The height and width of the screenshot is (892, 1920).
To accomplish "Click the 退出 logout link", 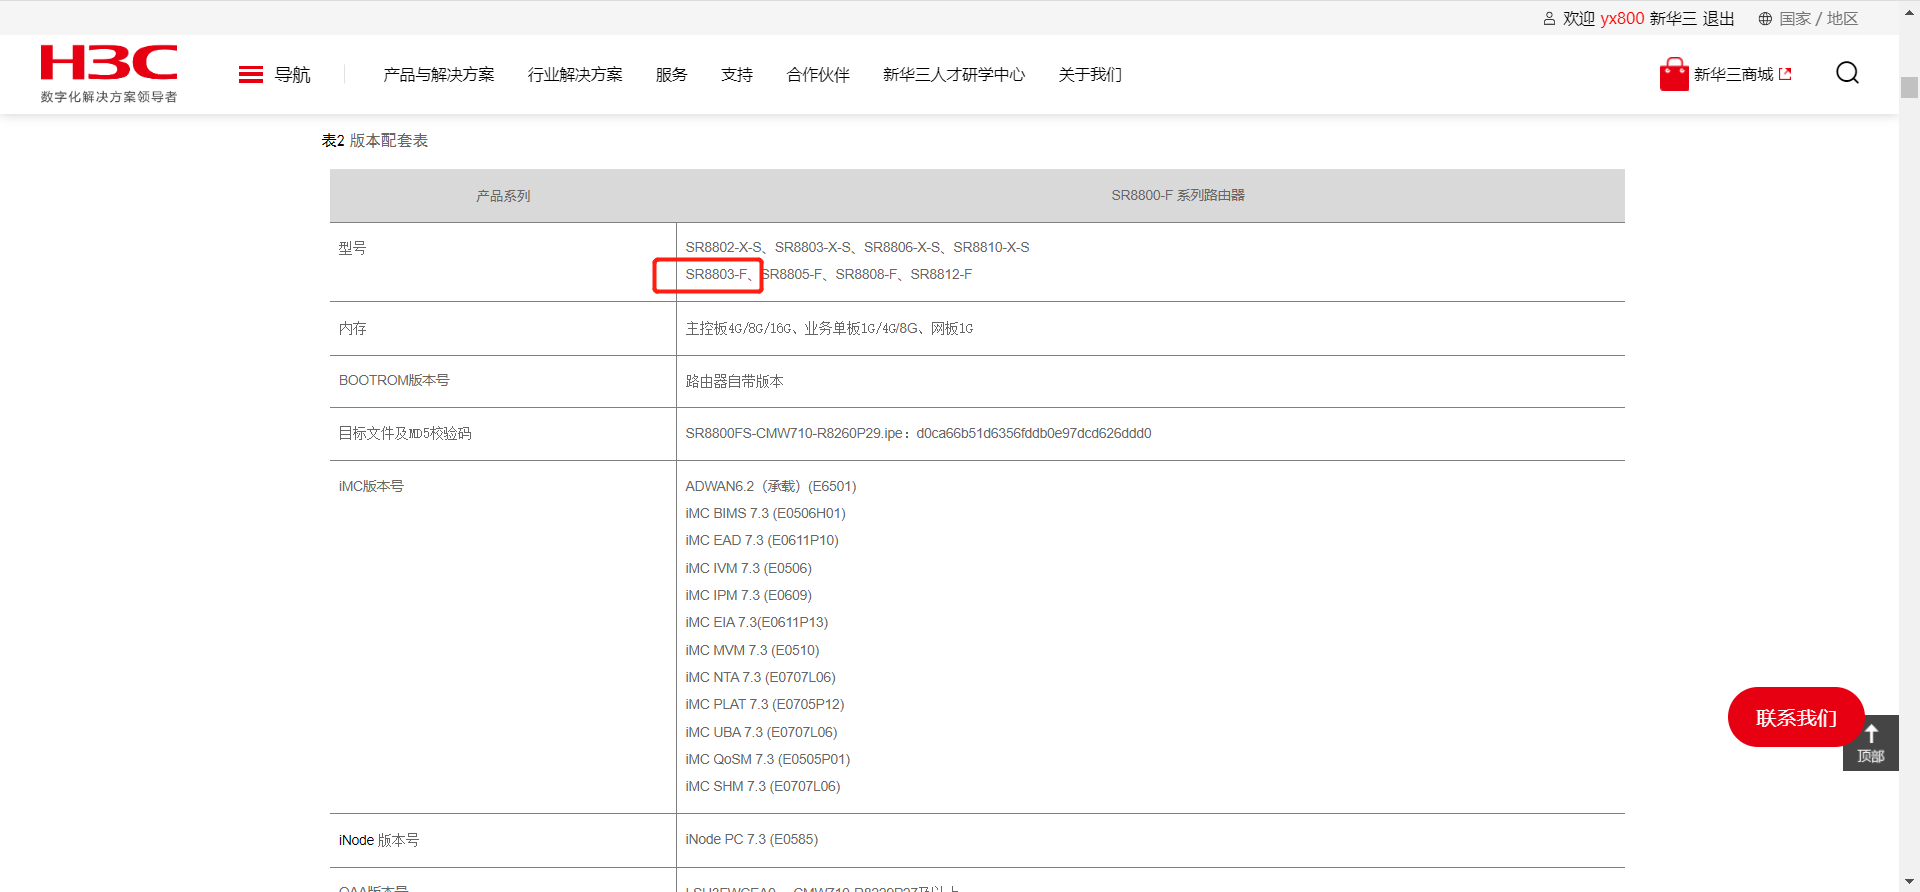I will pyautogui.click(x=1718, y=19).
